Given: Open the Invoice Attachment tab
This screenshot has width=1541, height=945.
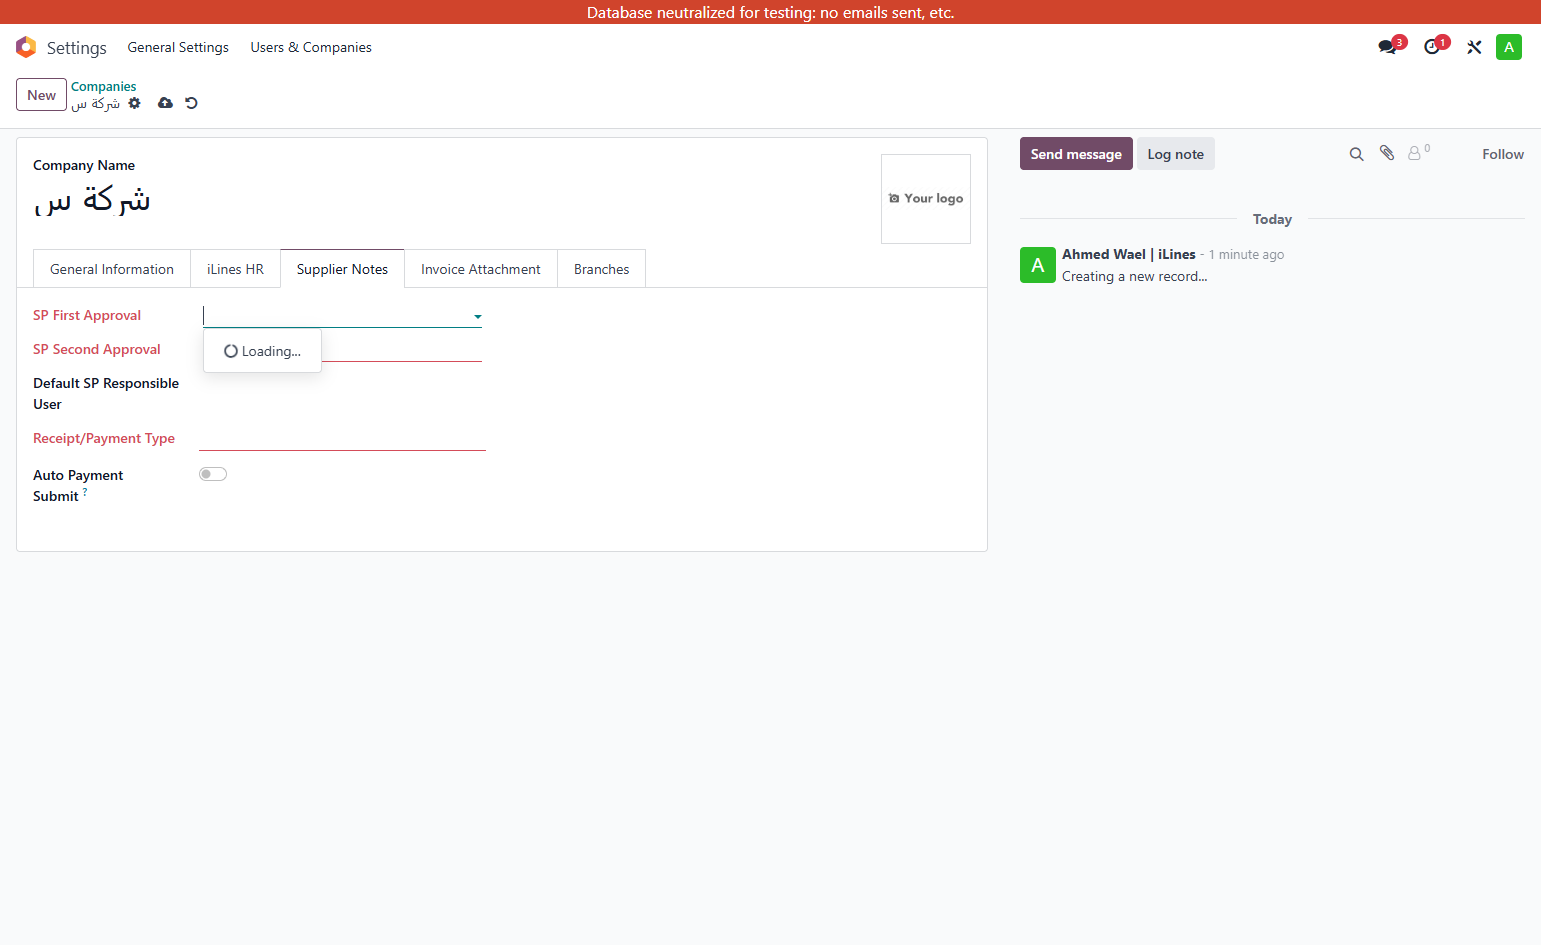Looking at the screenshot, I should tap(481, 269).
